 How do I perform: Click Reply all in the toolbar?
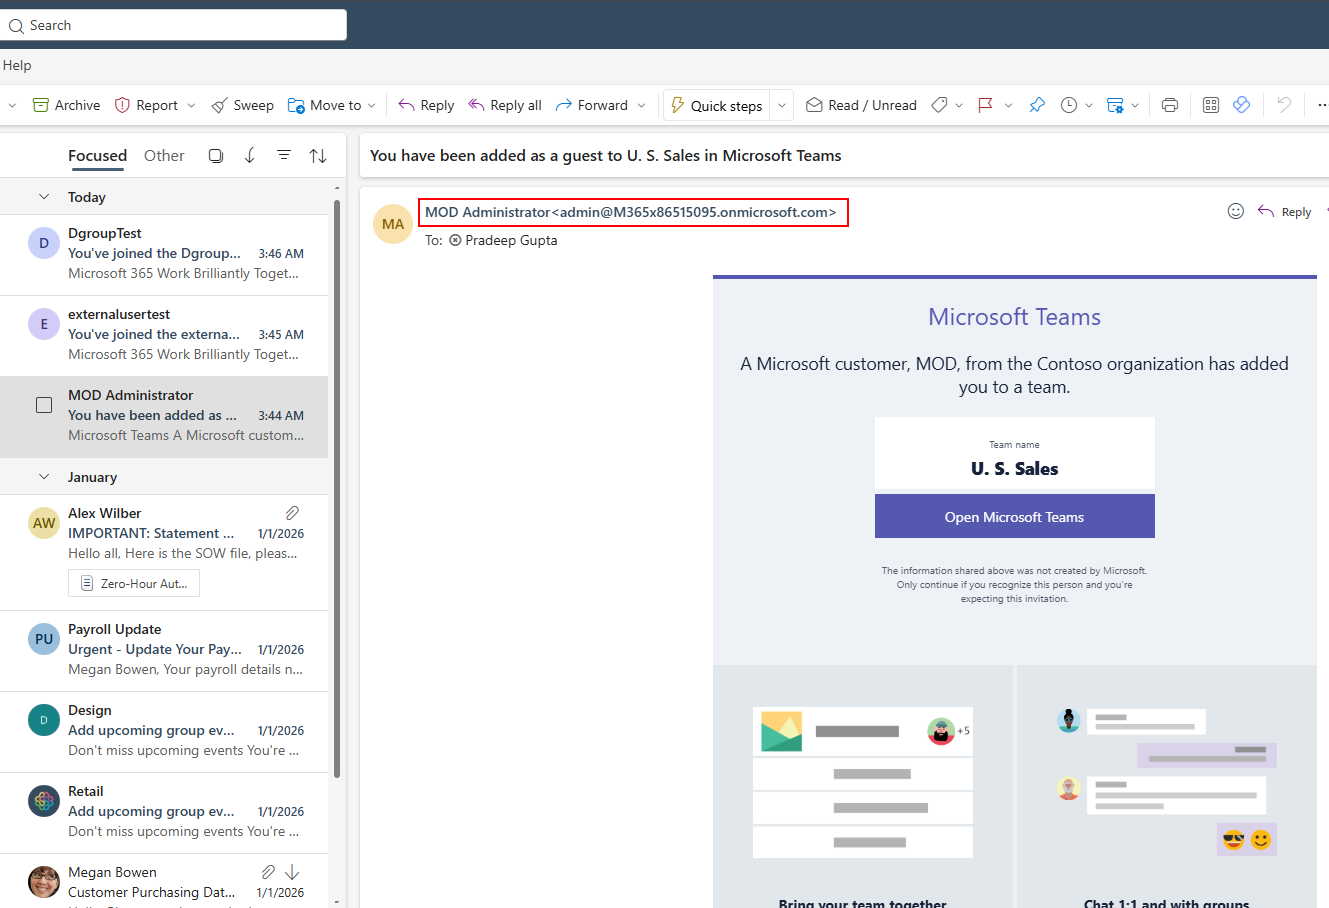click(x=505, y=105)
